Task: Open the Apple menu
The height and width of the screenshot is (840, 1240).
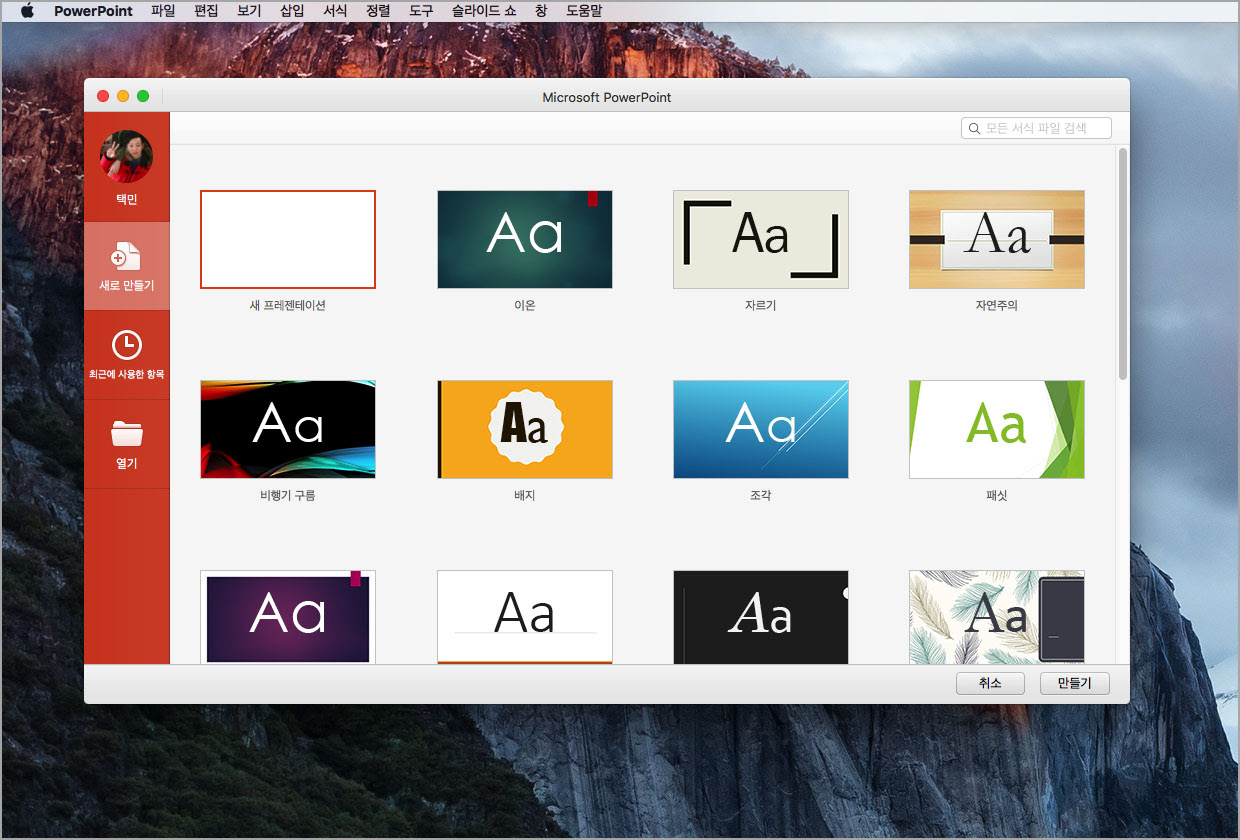Action: (x=27, y=11)
